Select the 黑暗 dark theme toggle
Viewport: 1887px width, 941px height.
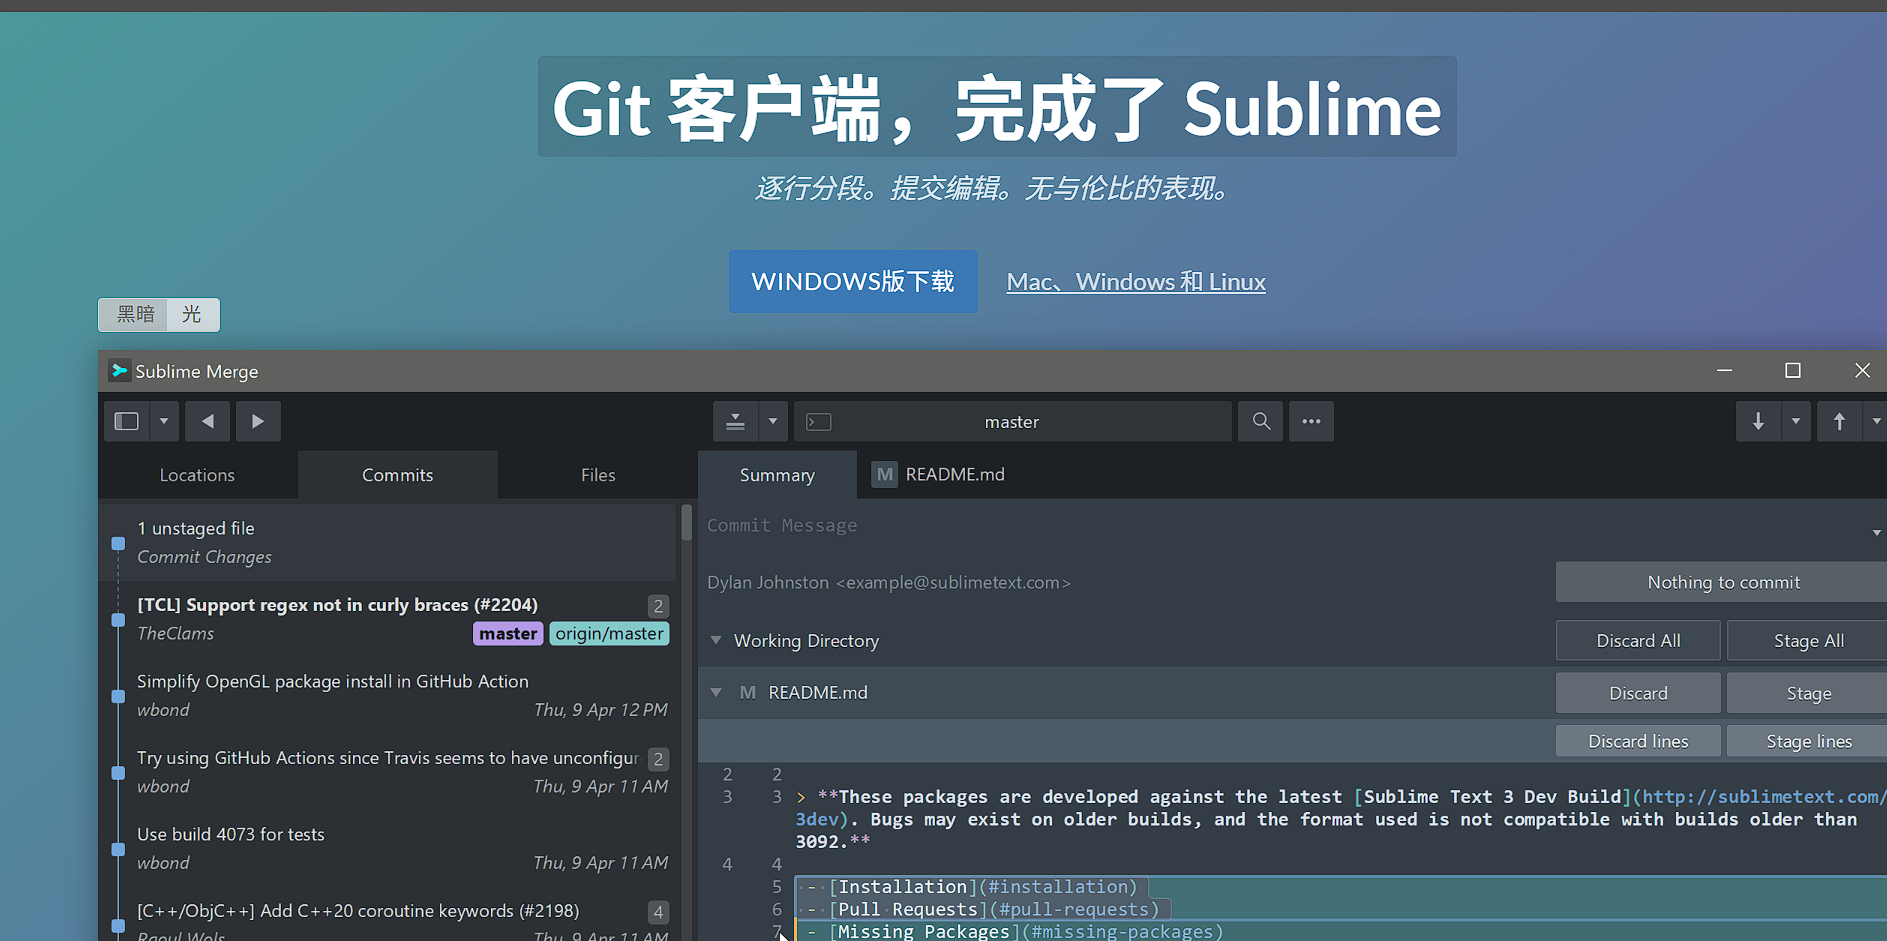tap(135, 314)
